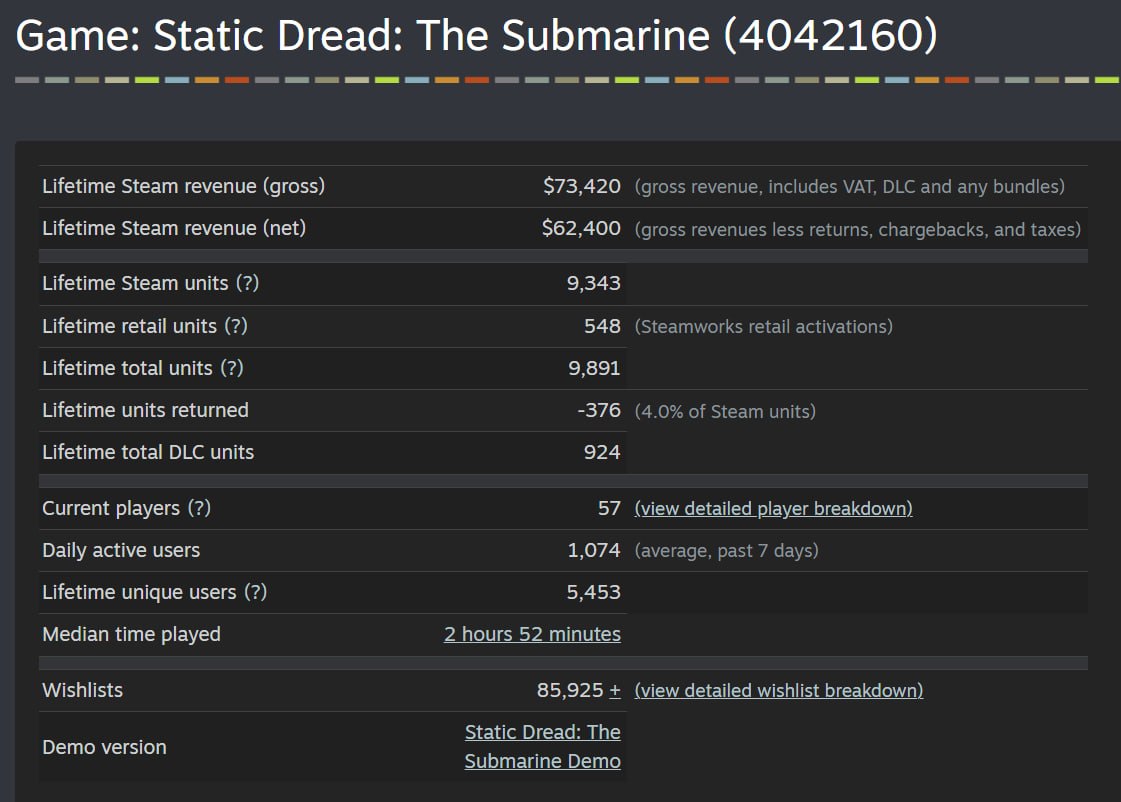The width and height of the screenshot is (1121, 802).
Task: Open the view detailed player breakdown link
Action: [x=773, y=508]
